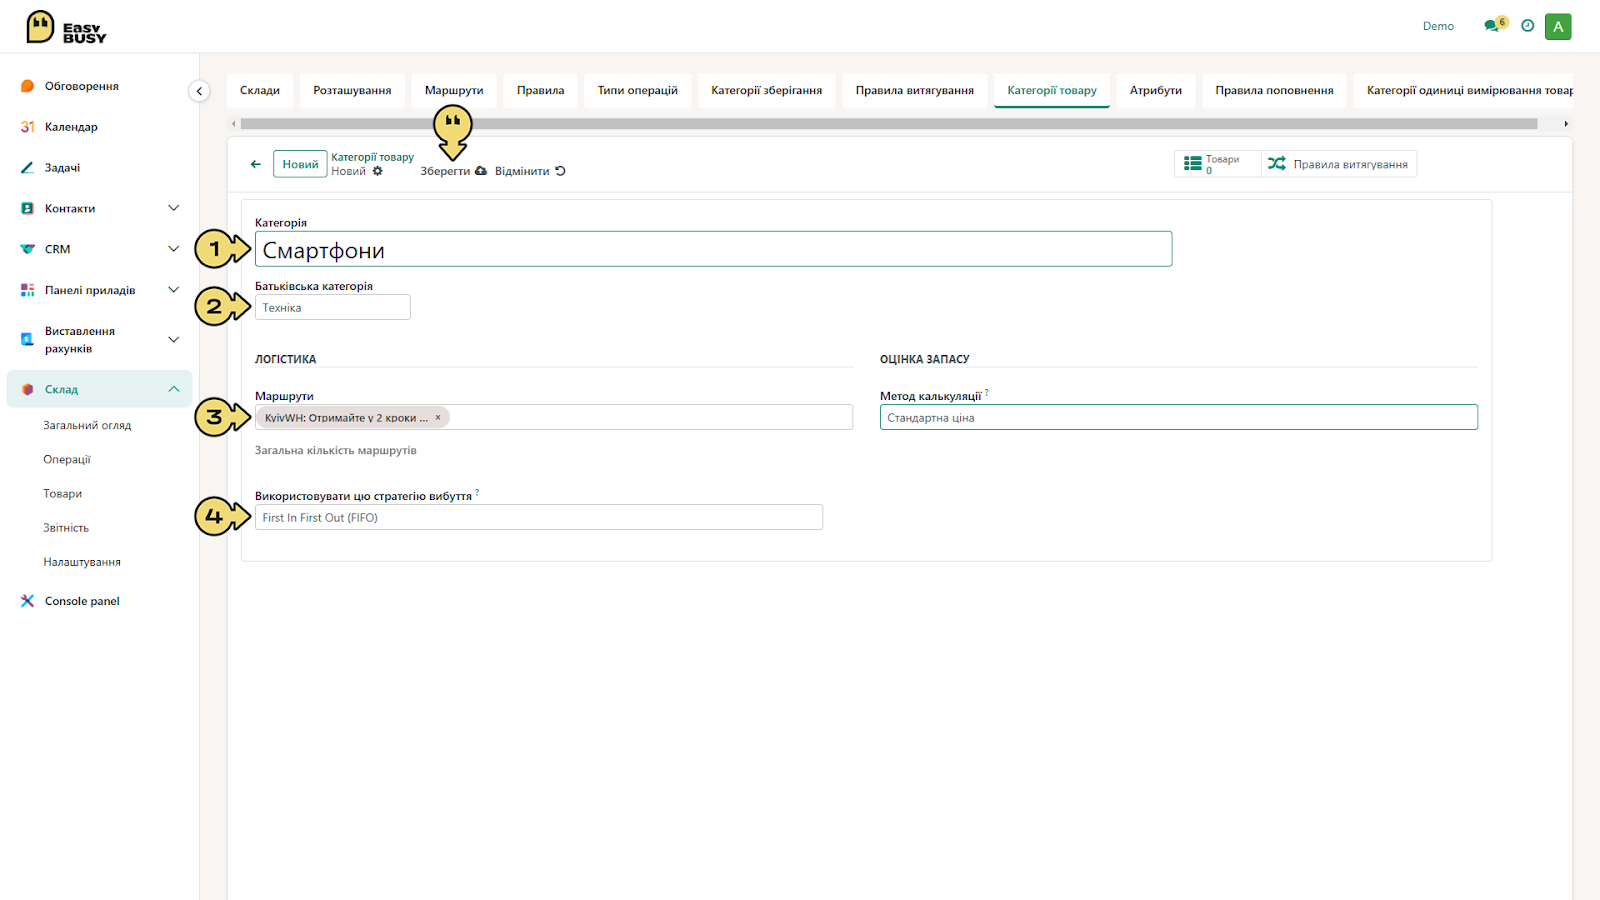Open the EasyBusy logo home
Image resolution: width=1600 pixels, height=900 pixels.
[66, 27]
